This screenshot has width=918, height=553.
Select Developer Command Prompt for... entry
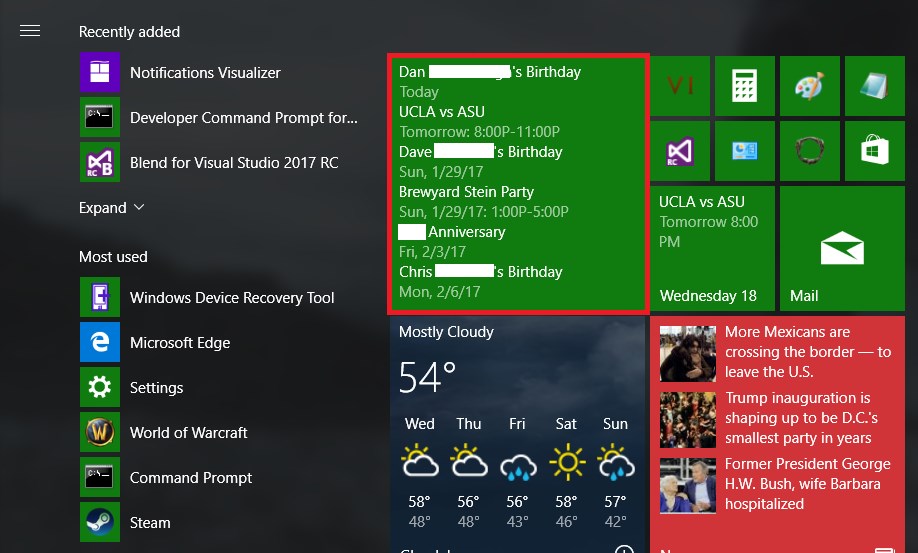click(244, 118)
